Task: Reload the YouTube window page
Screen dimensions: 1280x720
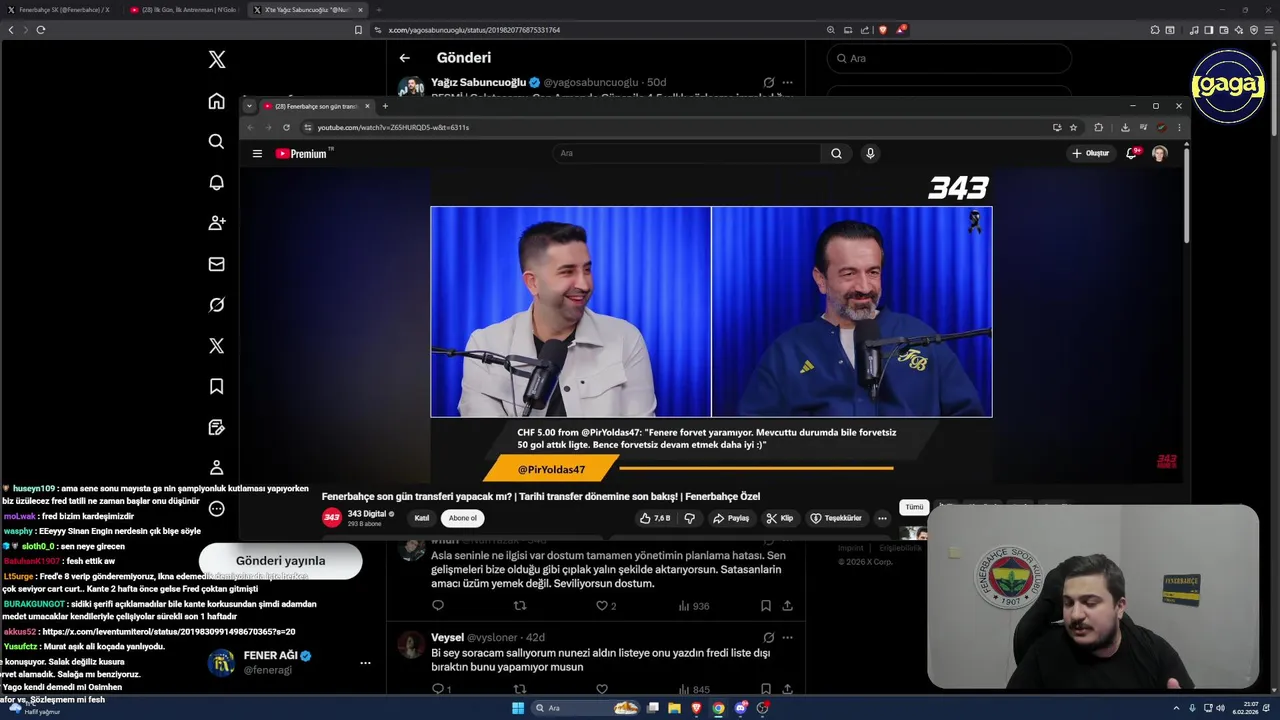Action: click(x=286, y=127)
